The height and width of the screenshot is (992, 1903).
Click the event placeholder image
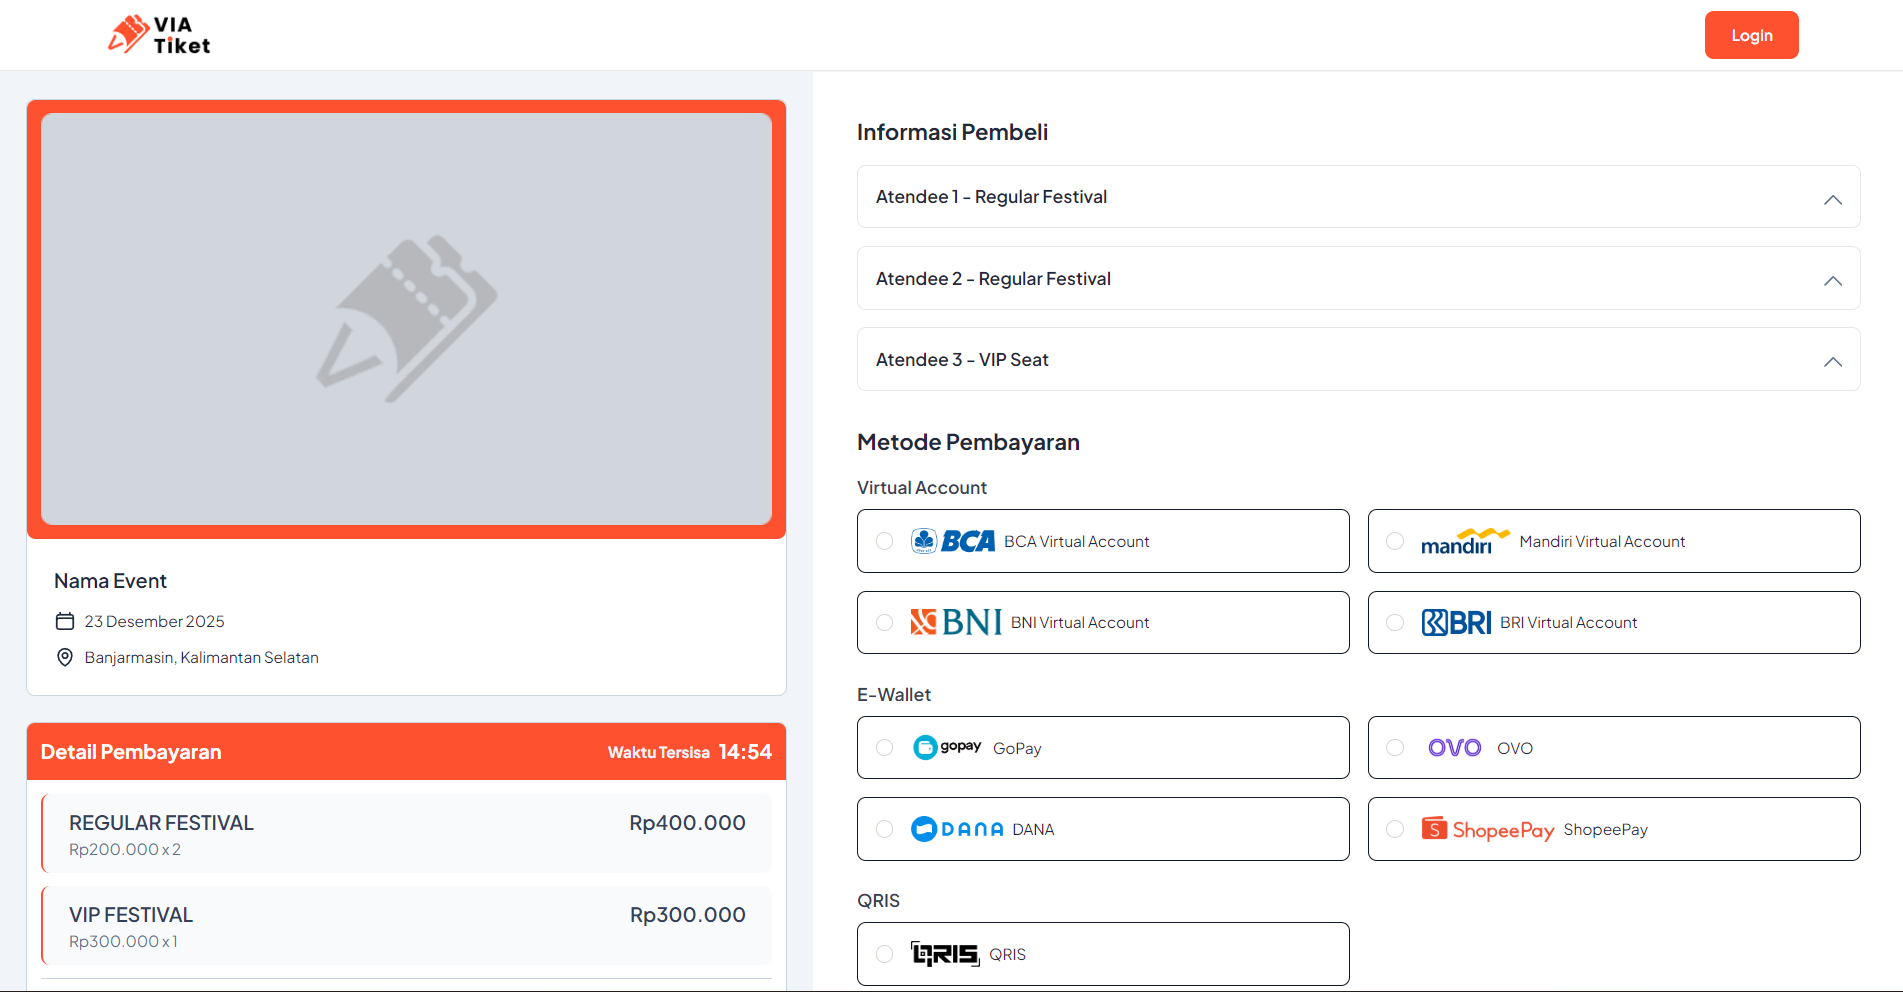(x=406, y=319)
